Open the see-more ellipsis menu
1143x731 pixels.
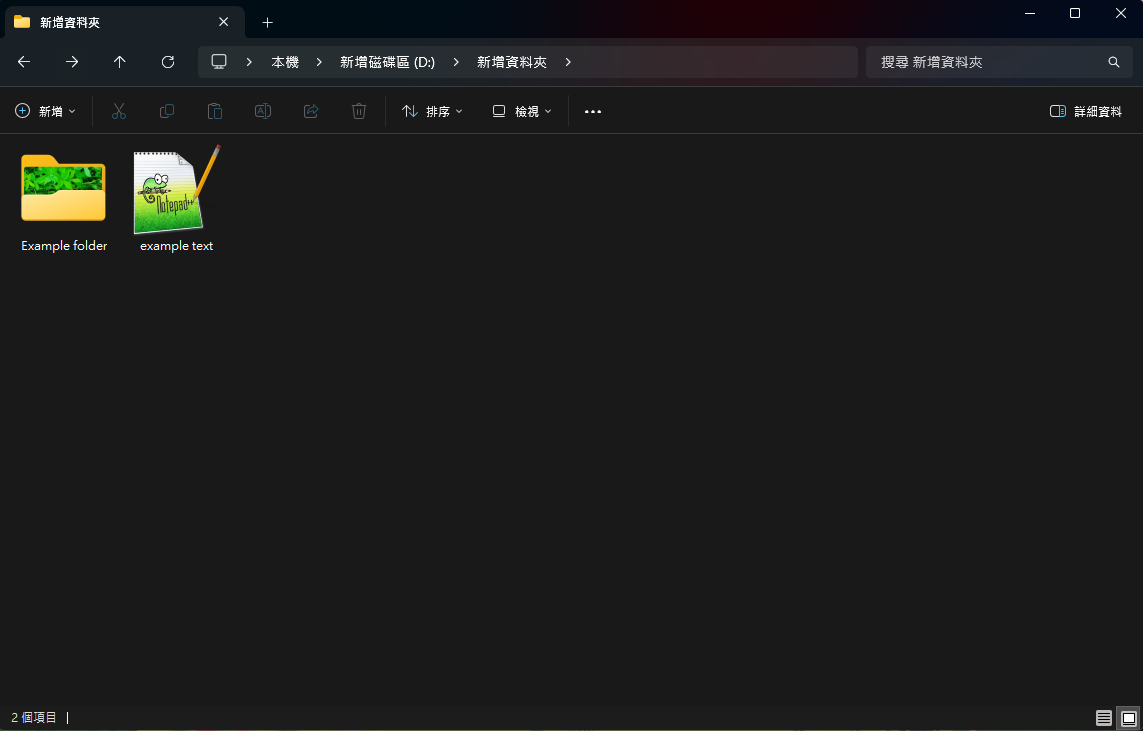click(x=592, y=111)
